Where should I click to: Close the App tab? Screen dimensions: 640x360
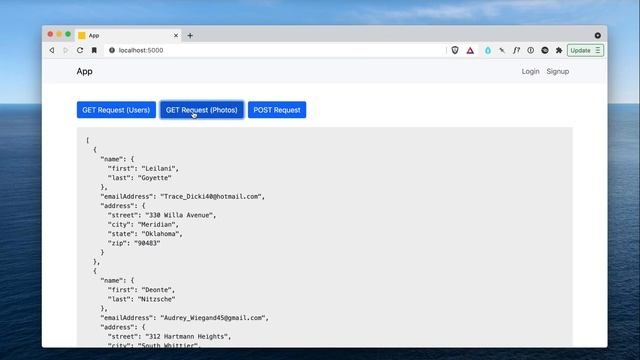176,36
